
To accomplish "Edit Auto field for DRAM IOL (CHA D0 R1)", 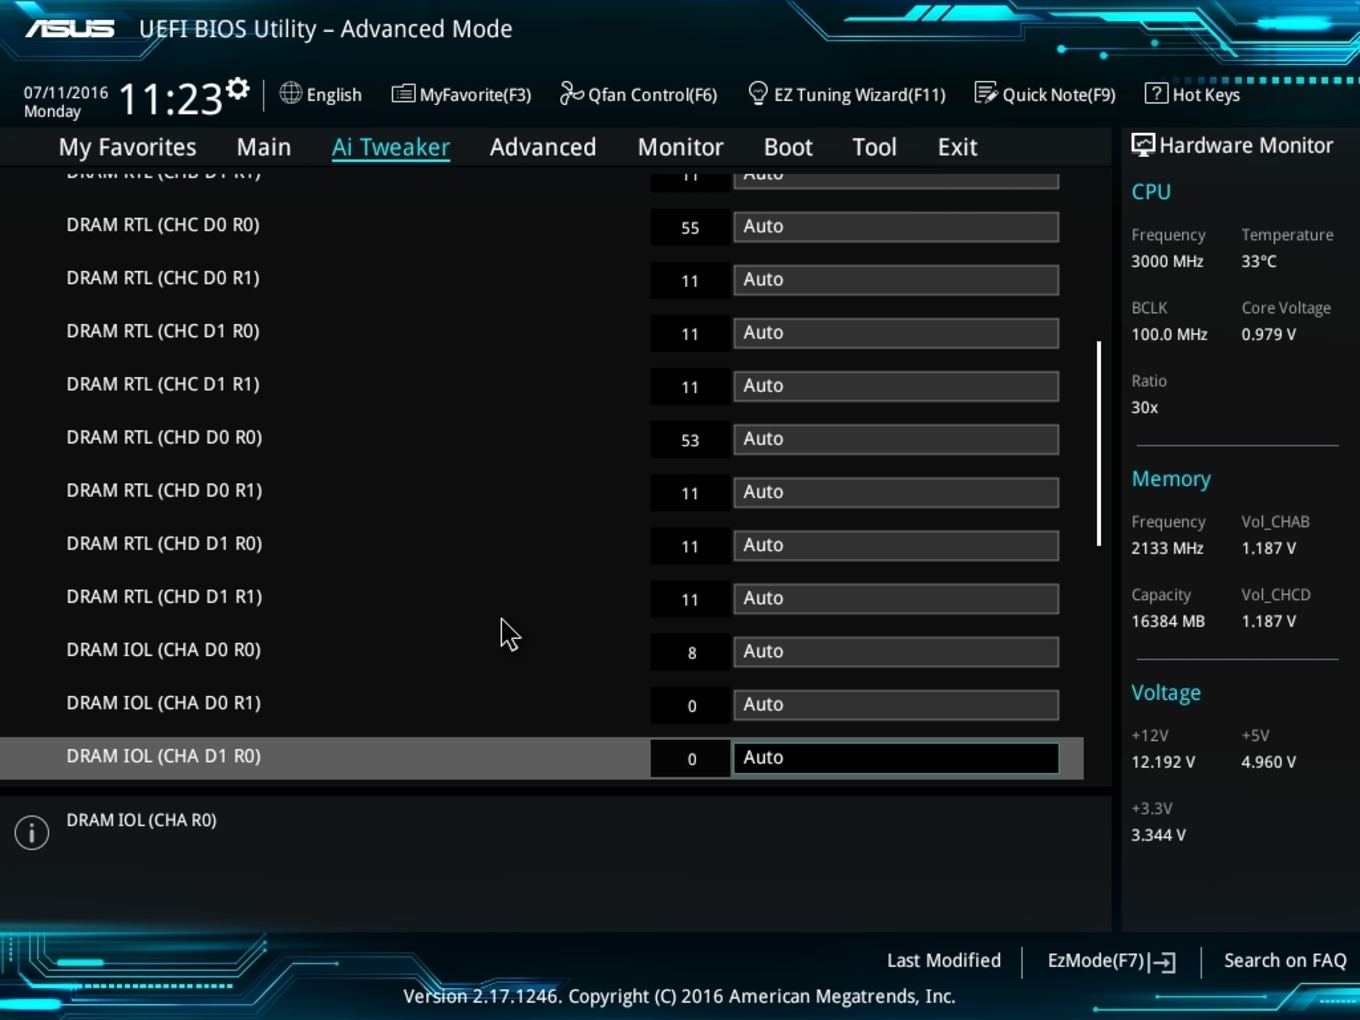I will click(x=896, y=703).
